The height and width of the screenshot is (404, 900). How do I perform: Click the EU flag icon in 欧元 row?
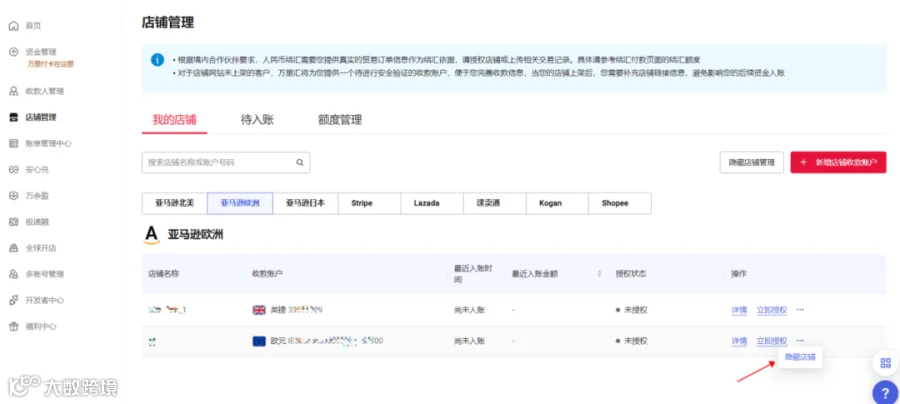pyautogui.click(x=259, y=341)
